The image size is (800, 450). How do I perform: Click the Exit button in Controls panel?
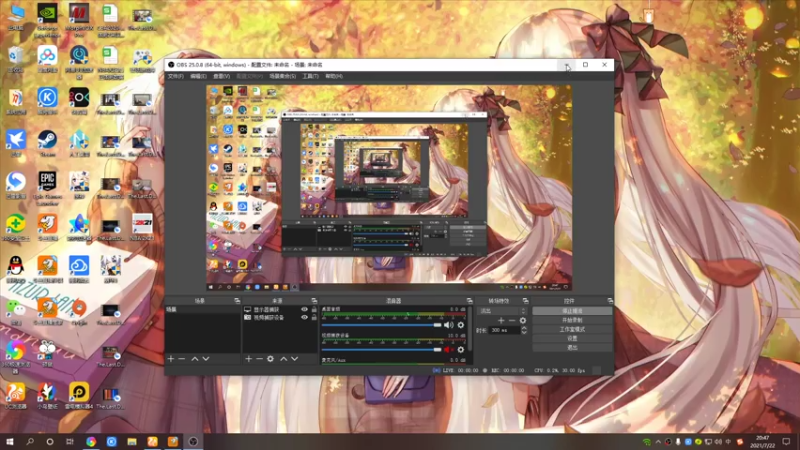pyautogui.click(x=572, y=347)
